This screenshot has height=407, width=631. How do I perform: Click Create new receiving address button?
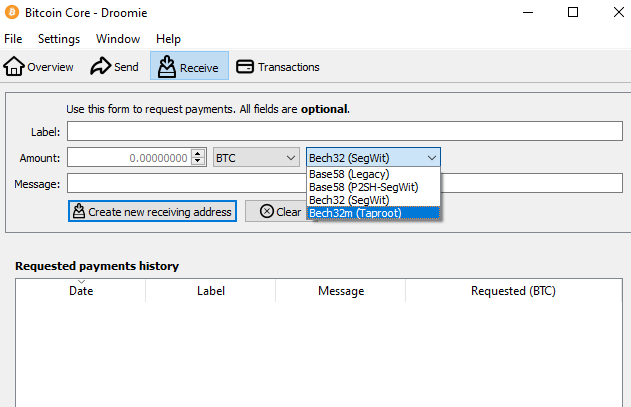click(152, 211)
